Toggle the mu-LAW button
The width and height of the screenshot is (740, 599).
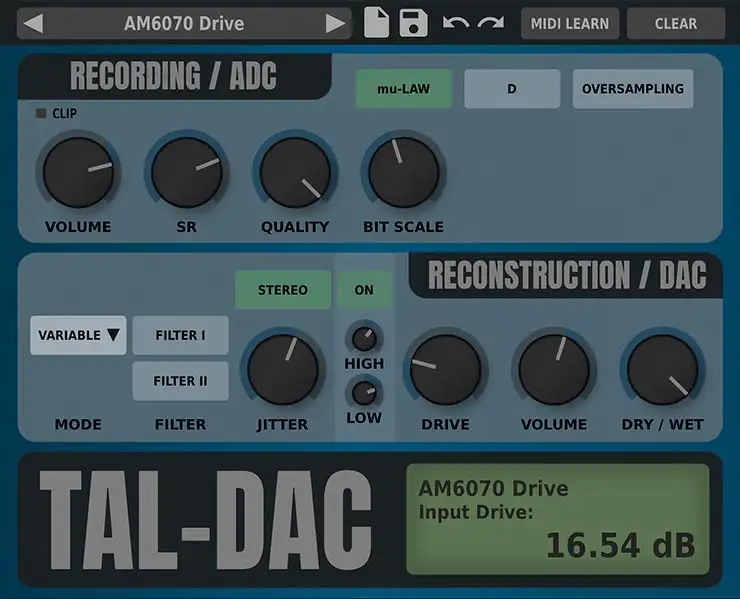(404, 89)
